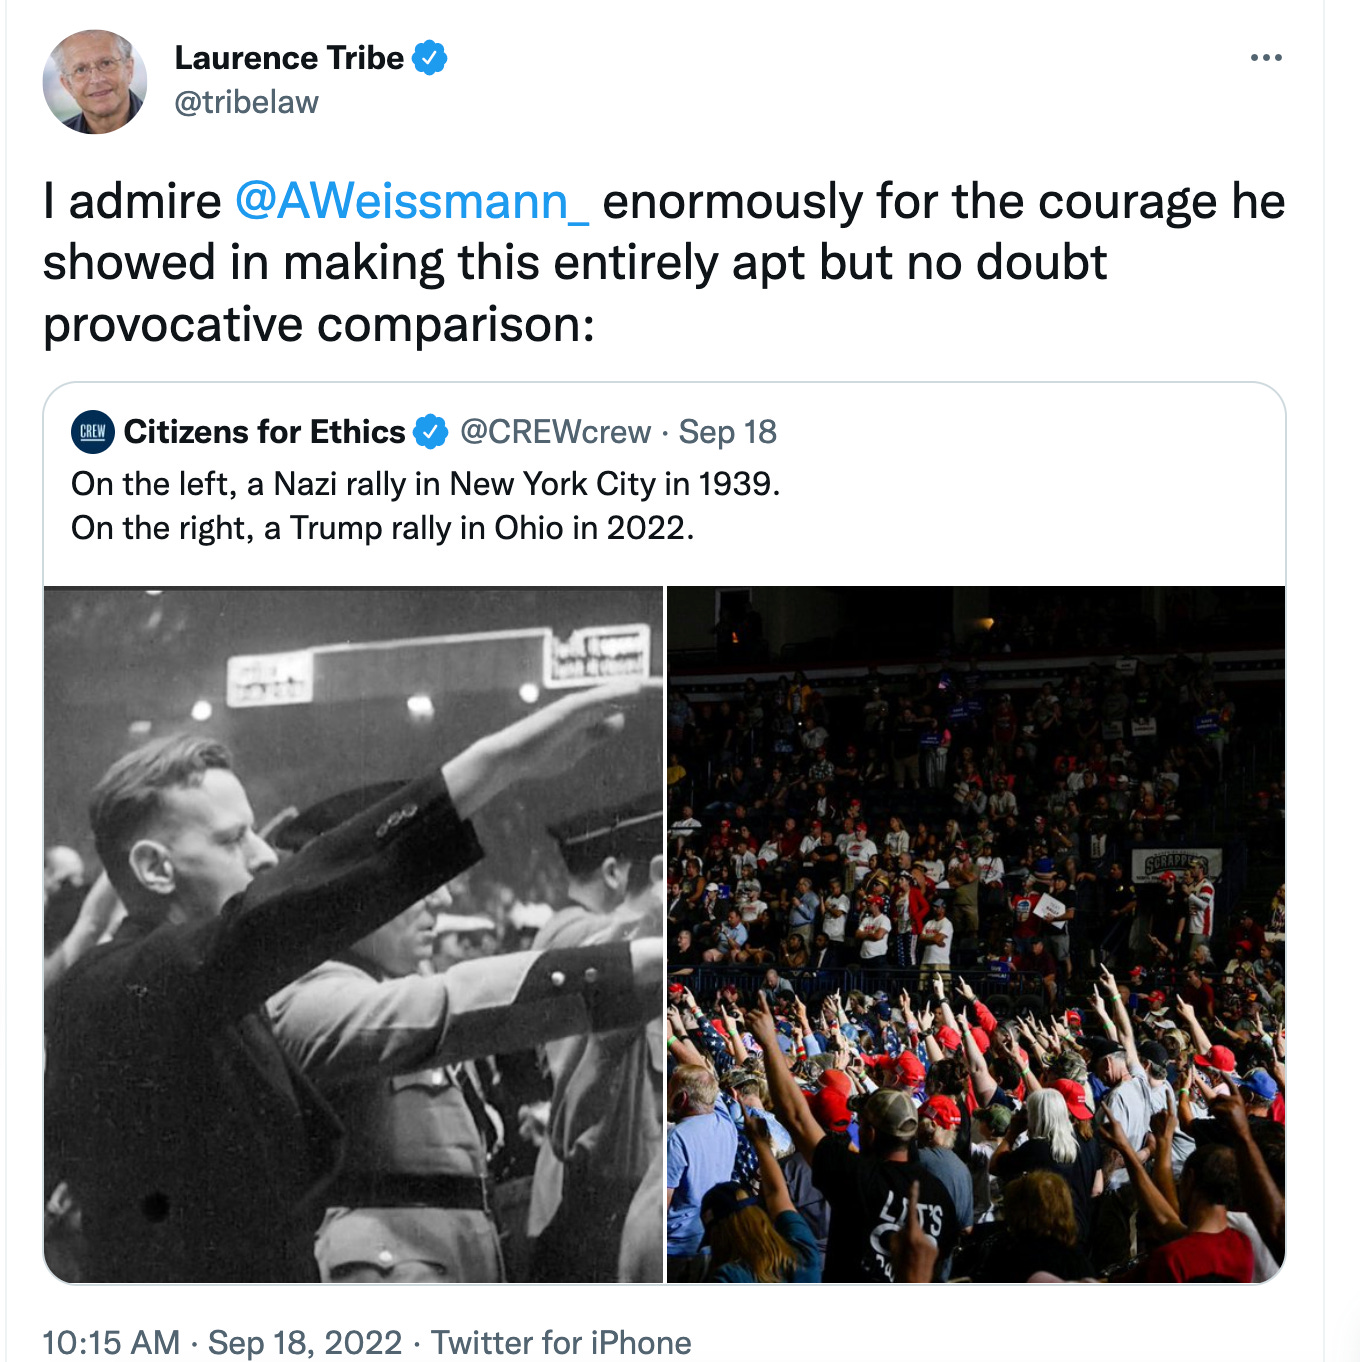Click the @CREWcrew handle

coord(556,432)
